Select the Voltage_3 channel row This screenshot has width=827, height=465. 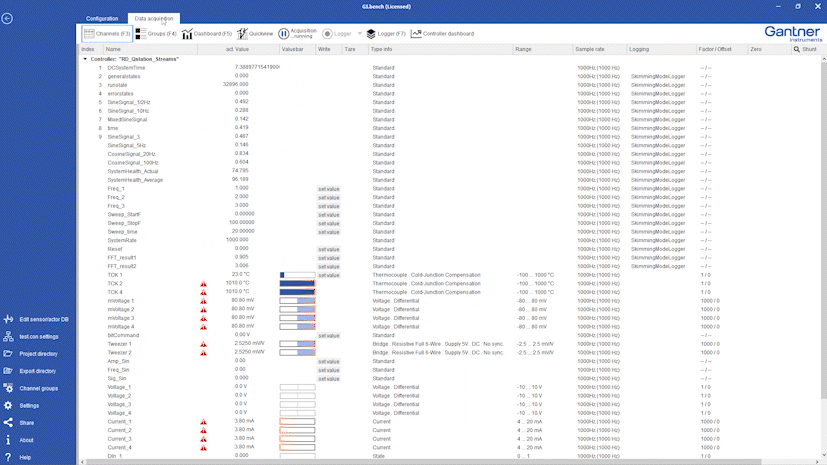[449, 404]
